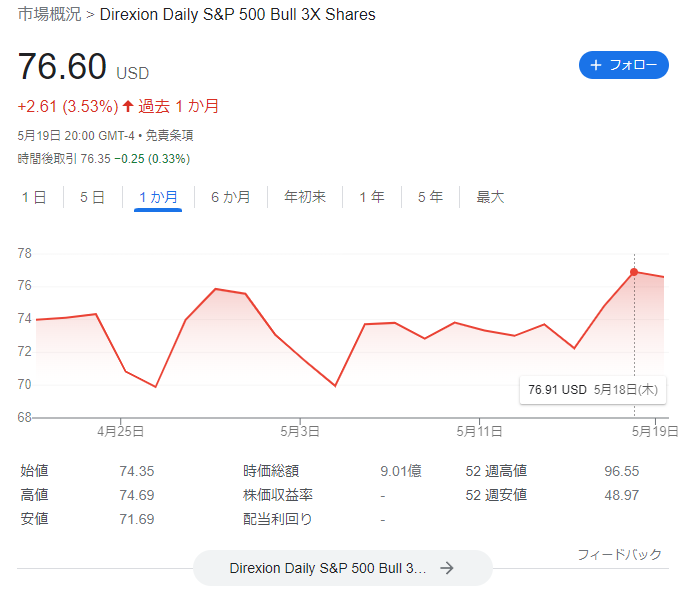
Task: Select the 5日 range tab
Action: [x=92, y=197]
